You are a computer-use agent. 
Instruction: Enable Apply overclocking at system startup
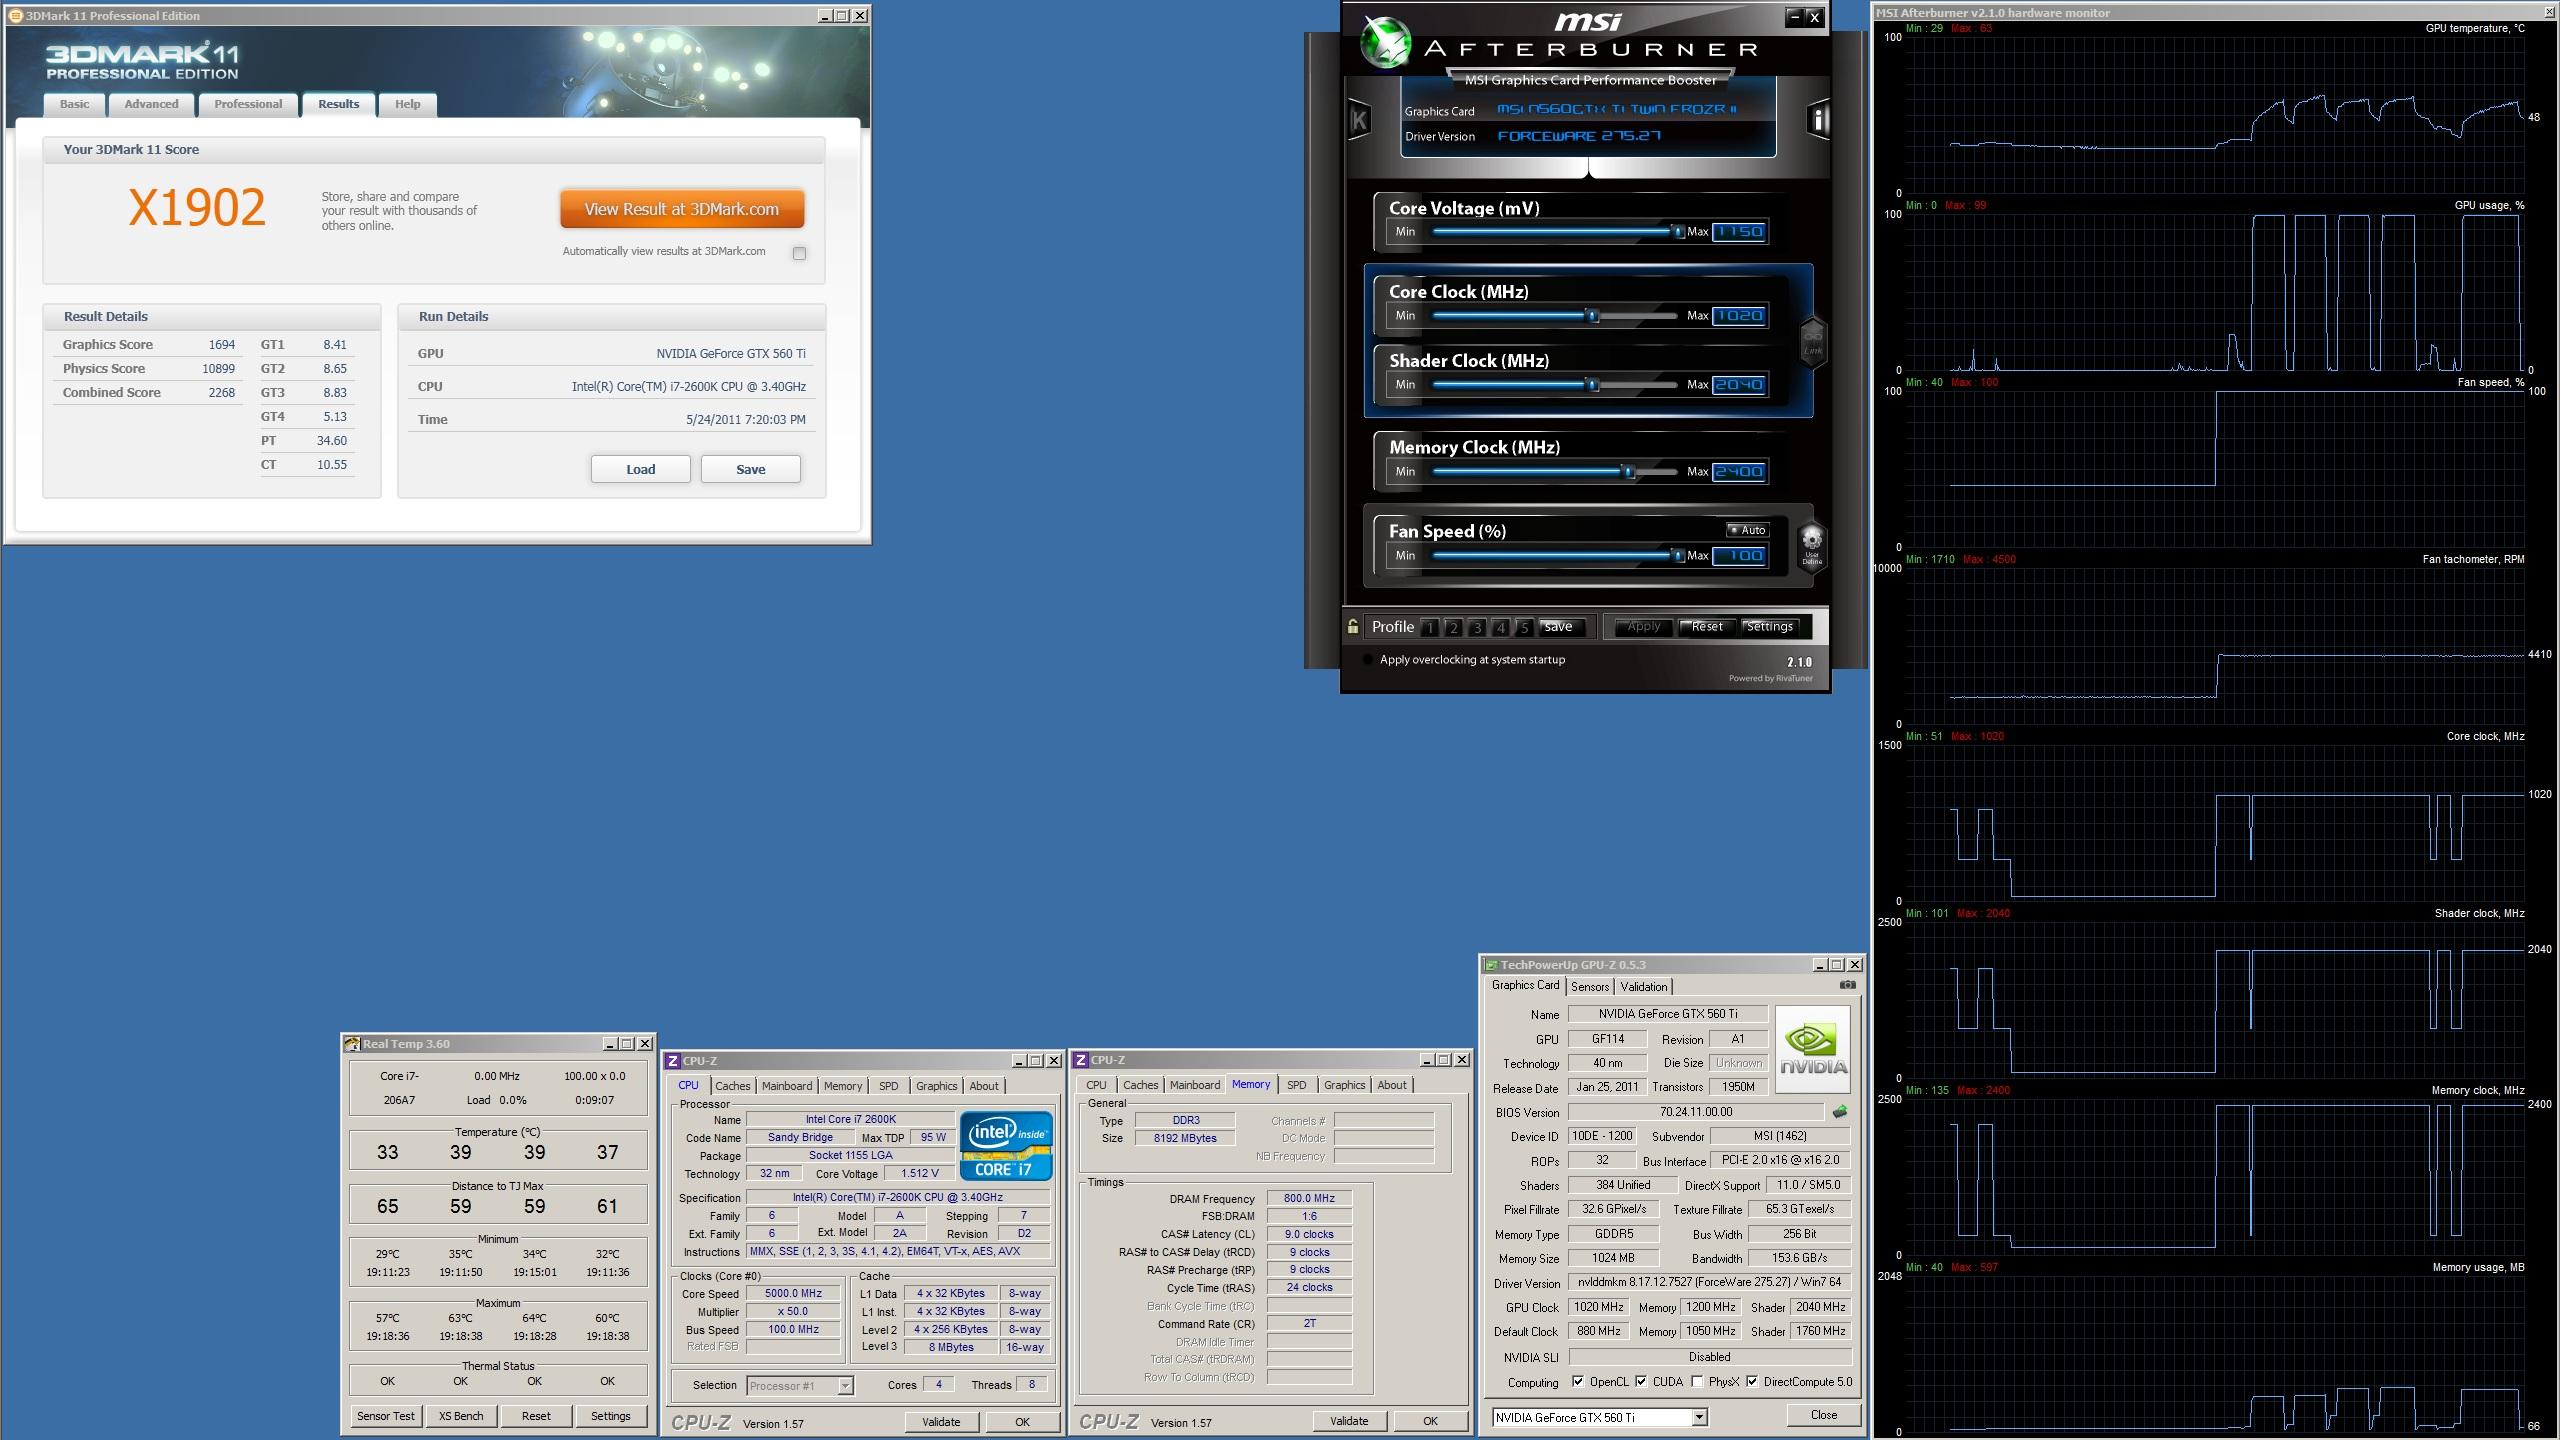(x=1367, y=660)
